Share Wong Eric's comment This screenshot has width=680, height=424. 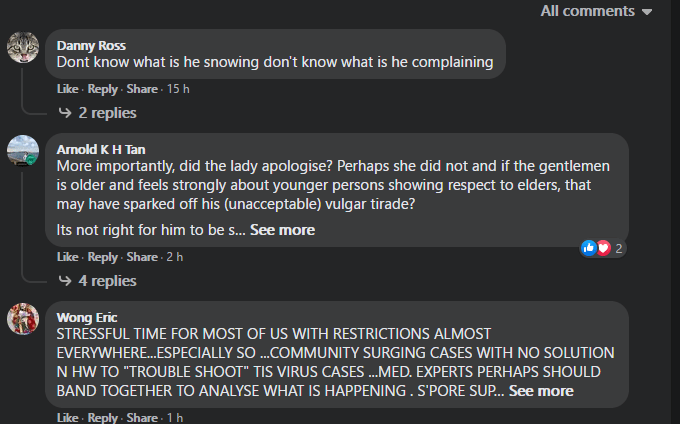142,417
